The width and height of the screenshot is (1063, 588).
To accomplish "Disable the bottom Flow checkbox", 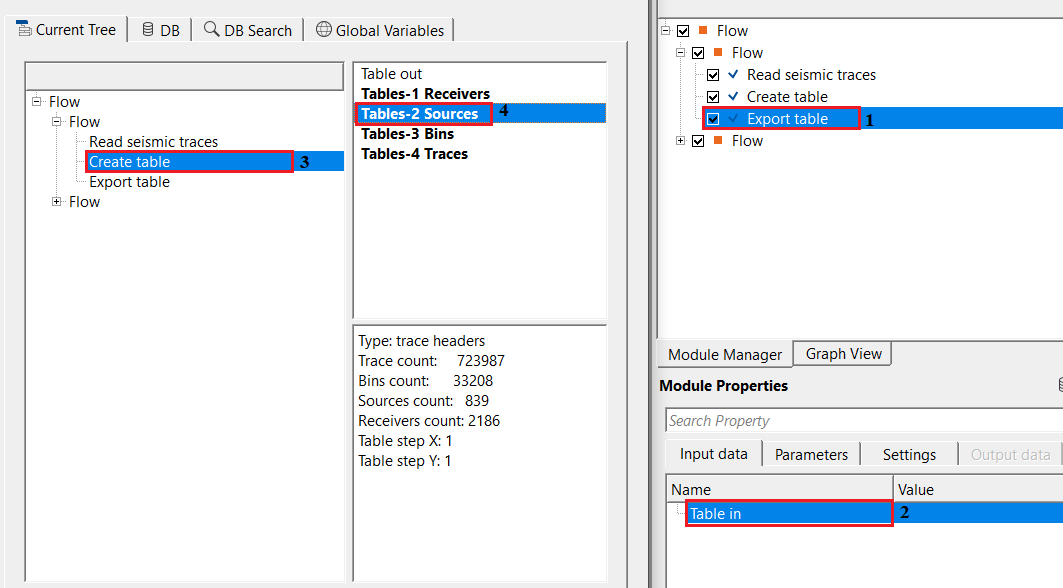I will [697, 140].
